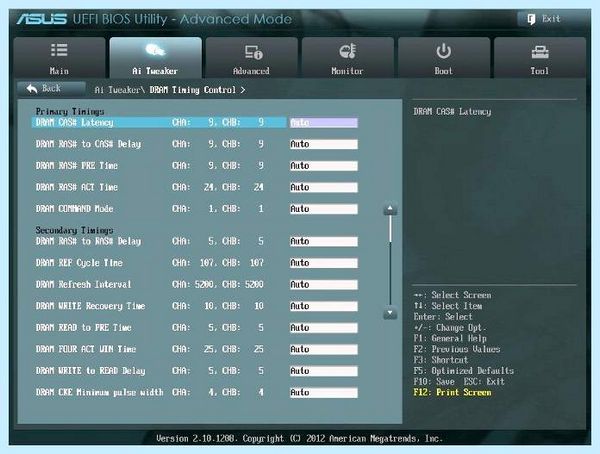This screenshot has width=600, height=454.
Task: Select the DRAM WRITE to READ Delay label
Action: [x=90, y=371]
